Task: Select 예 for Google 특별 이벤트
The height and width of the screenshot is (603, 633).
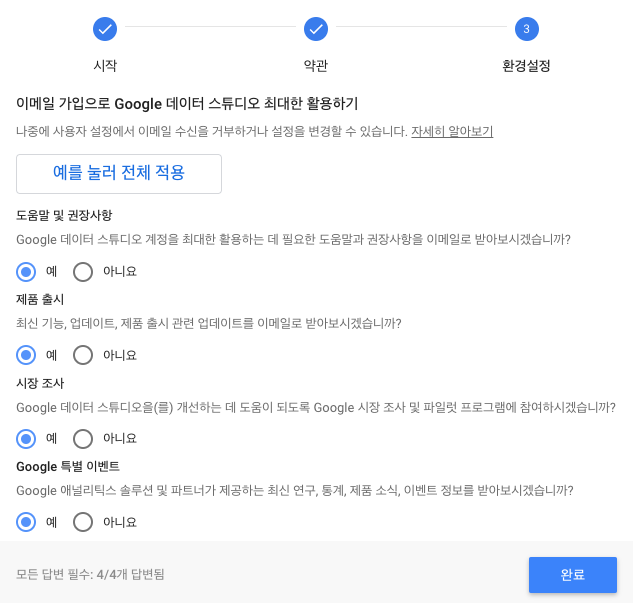Action: tap(26, 522)
